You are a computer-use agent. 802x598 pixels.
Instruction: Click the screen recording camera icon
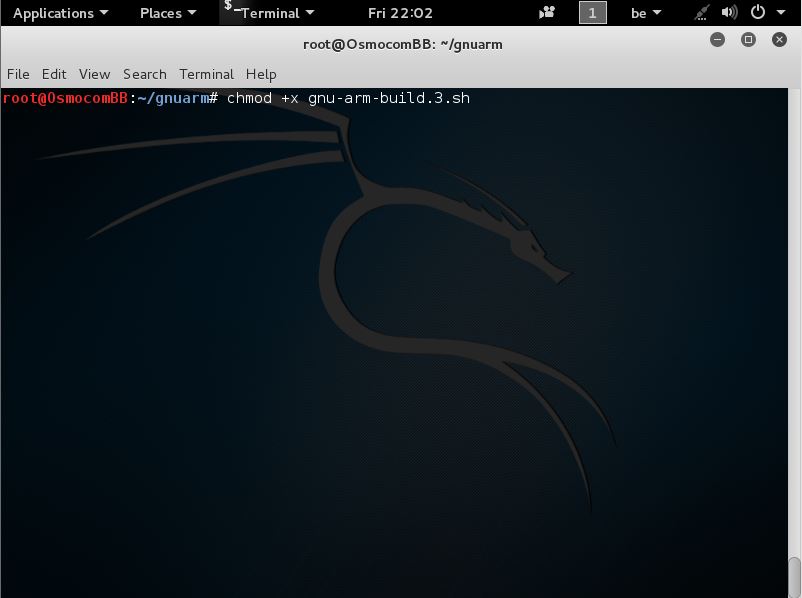(547, 12)
